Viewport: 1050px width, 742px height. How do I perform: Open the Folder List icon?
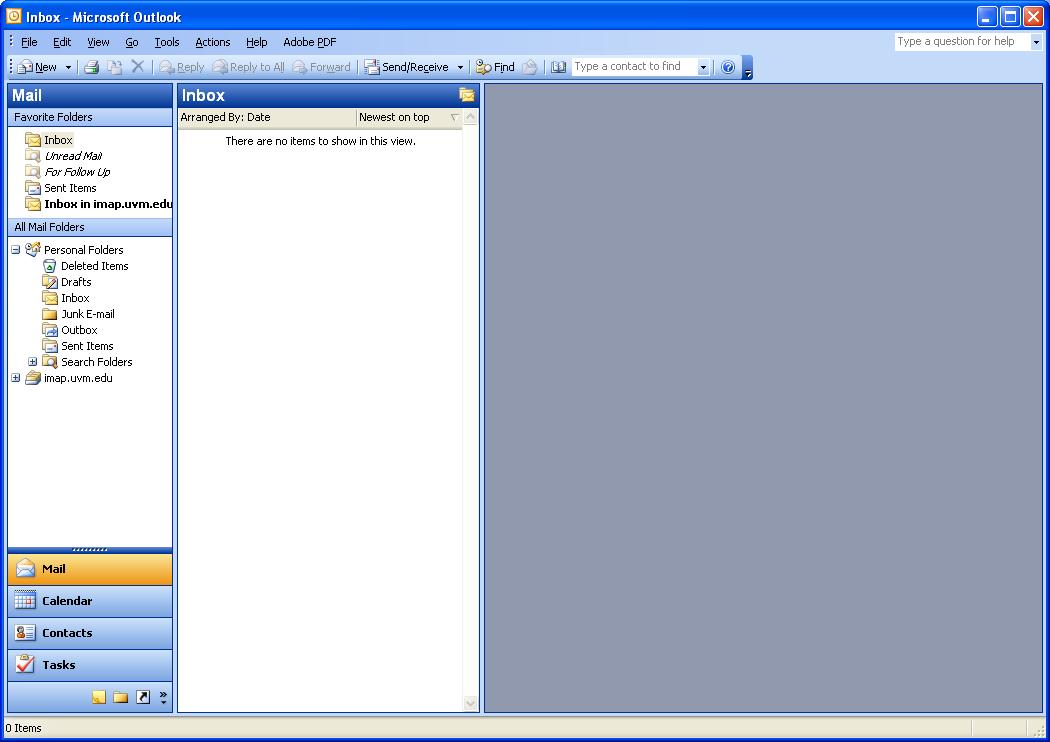(120, 696)
